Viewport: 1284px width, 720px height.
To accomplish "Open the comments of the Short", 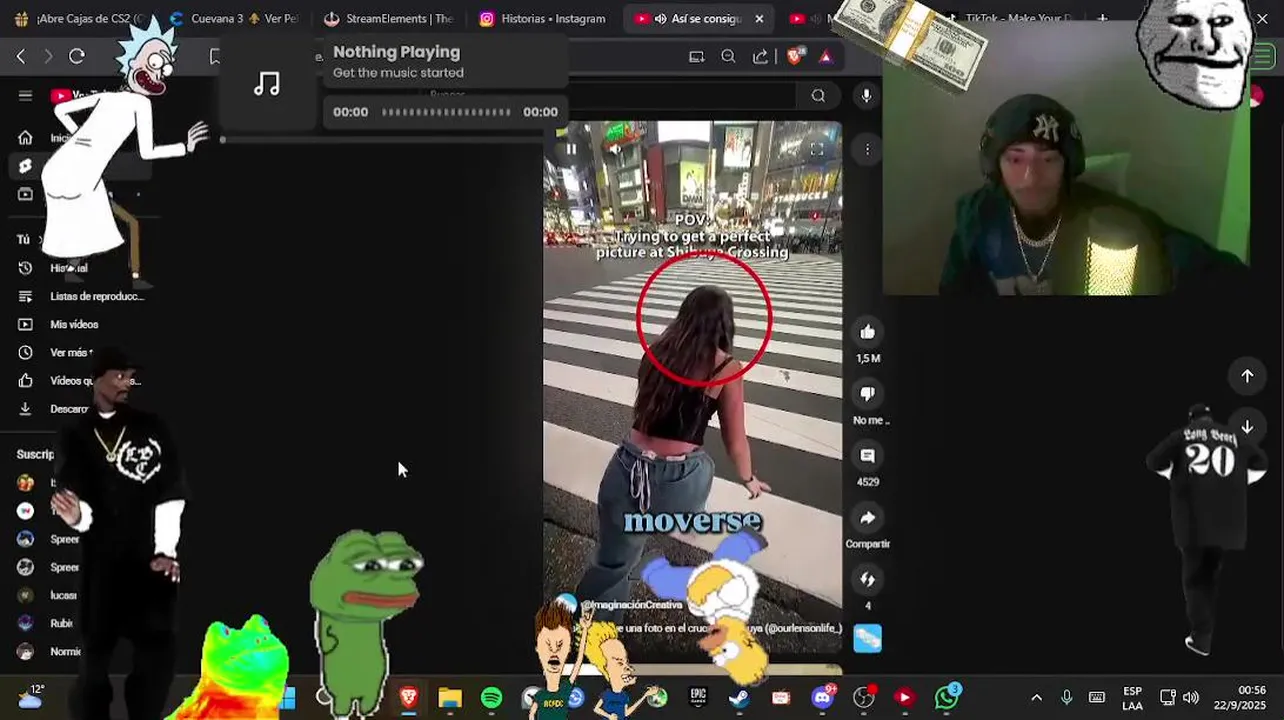I will pyautogui.click(x=867, y=456).
